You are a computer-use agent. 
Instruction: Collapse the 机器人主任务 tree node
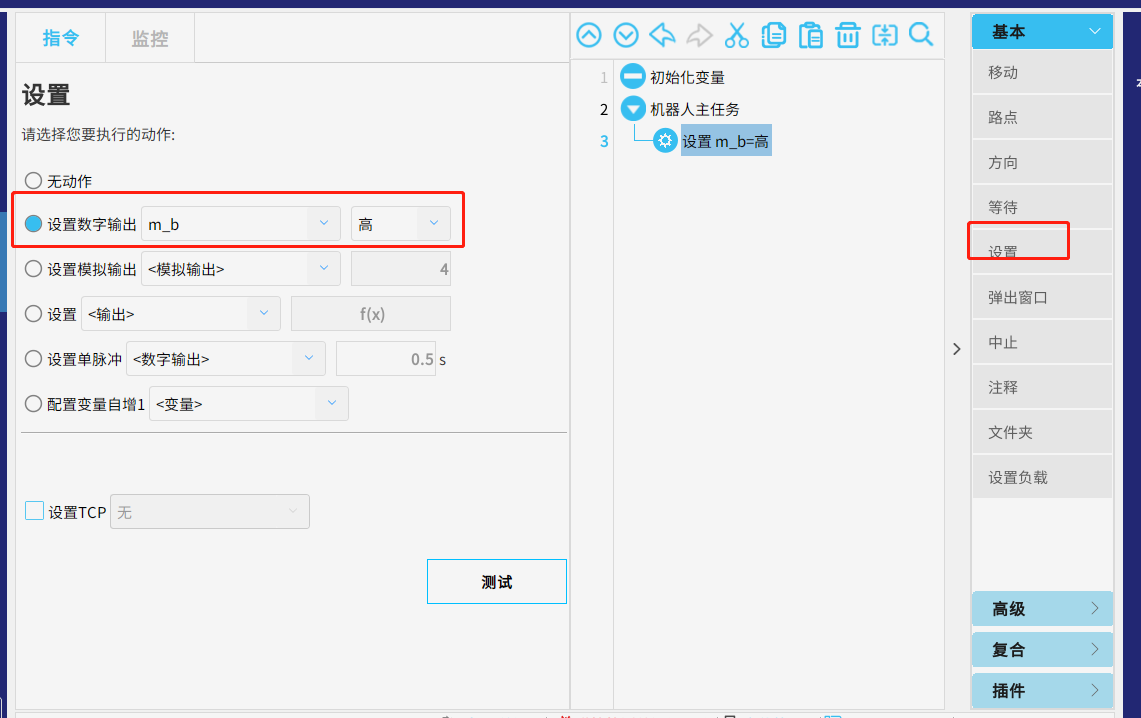(632, 109)
